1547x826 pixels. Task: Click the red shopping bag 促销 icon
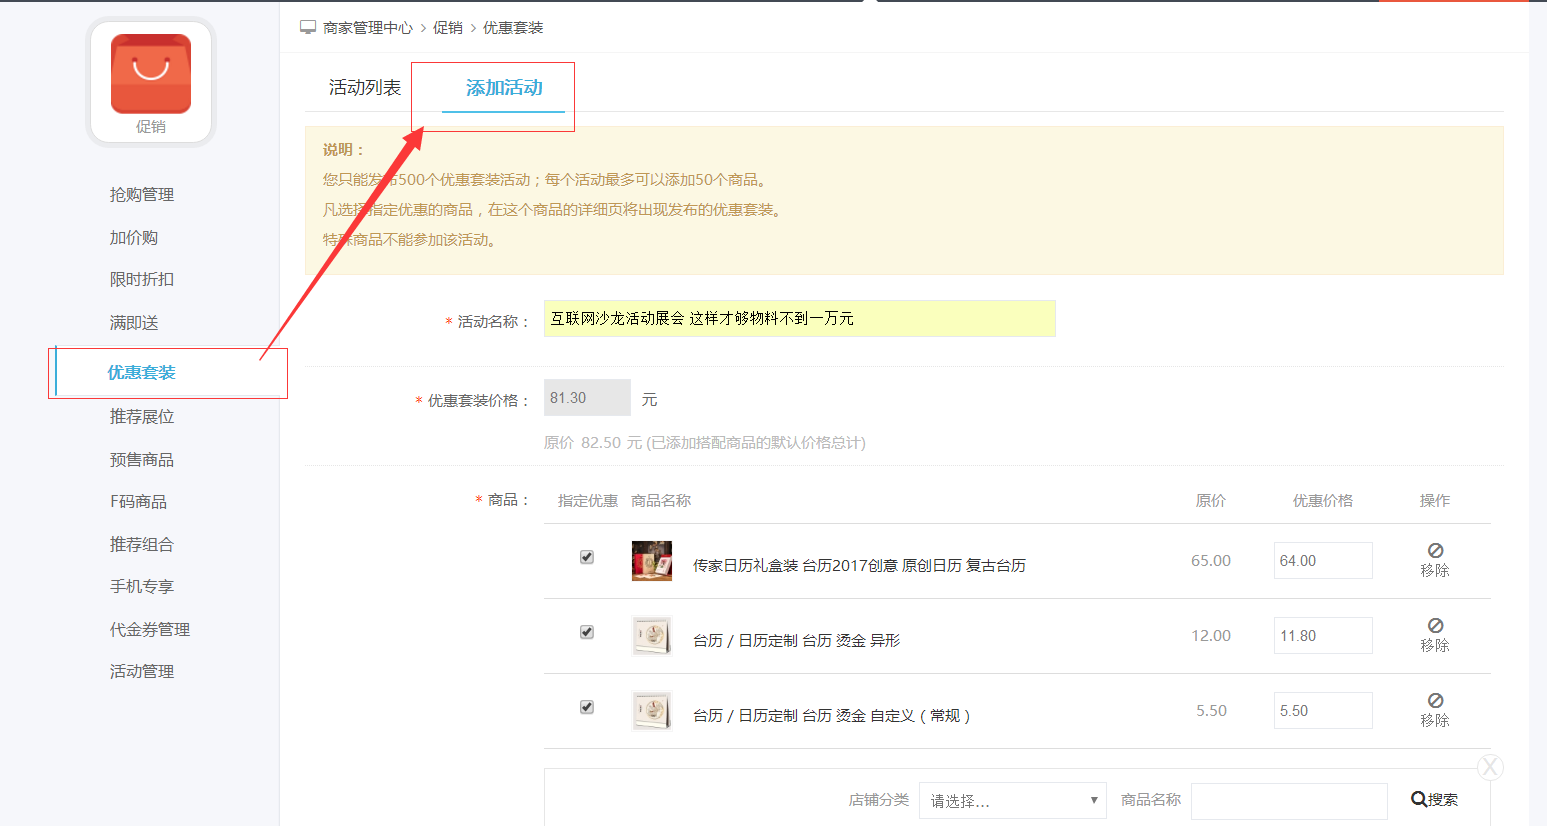click(151, 74)
